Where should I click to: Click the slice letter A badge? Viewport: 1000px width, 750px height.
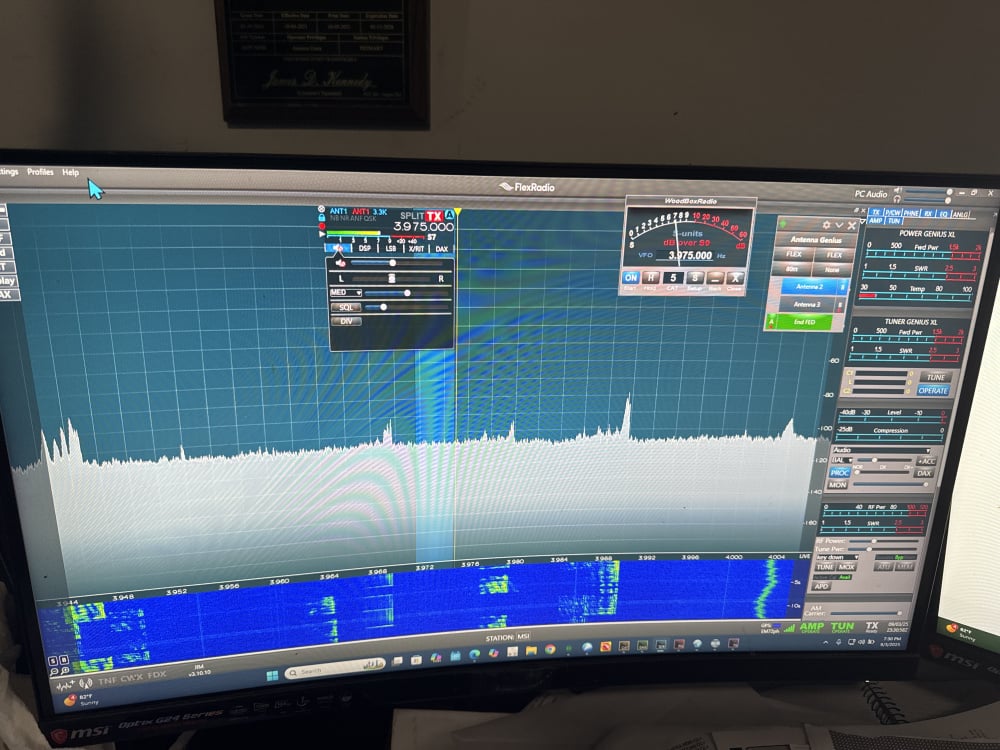point(450,215)
